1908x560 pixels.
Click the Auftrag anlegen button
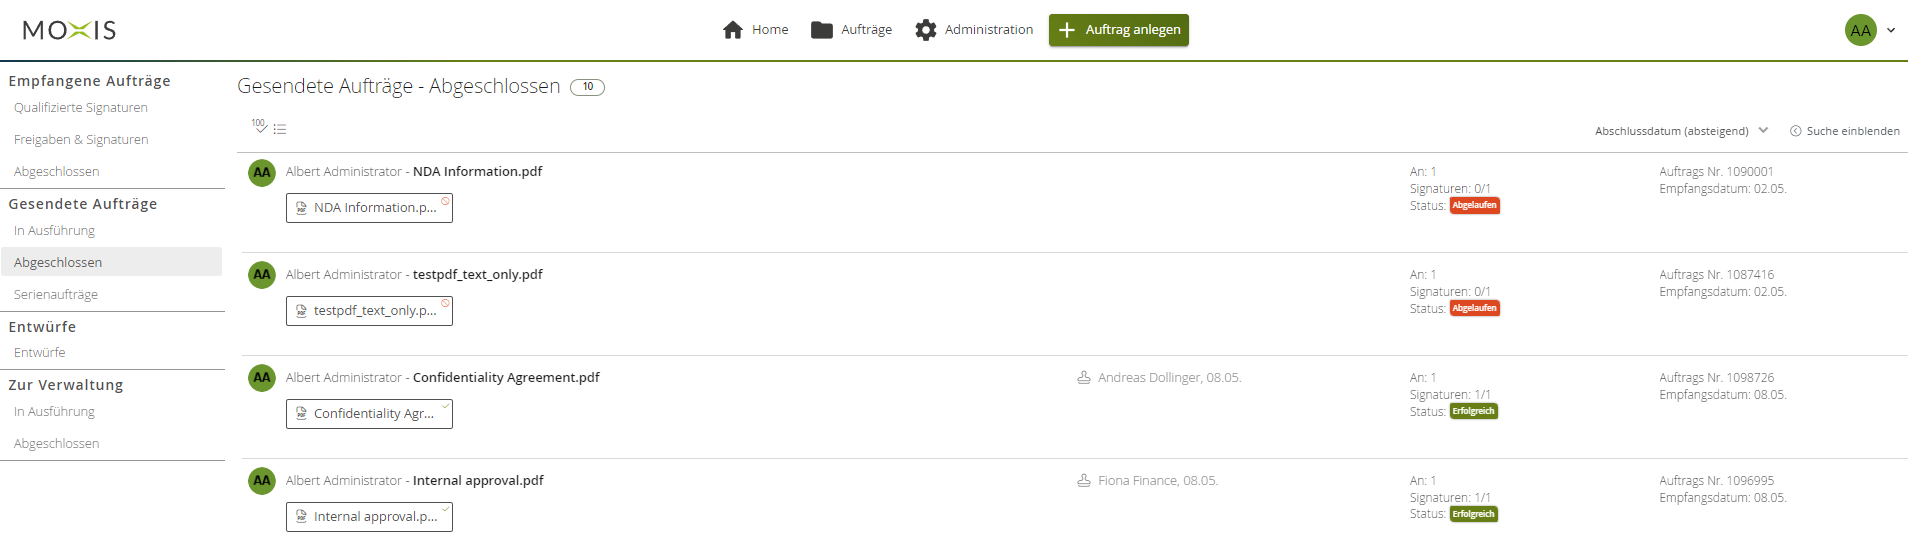coord(1118,30)
